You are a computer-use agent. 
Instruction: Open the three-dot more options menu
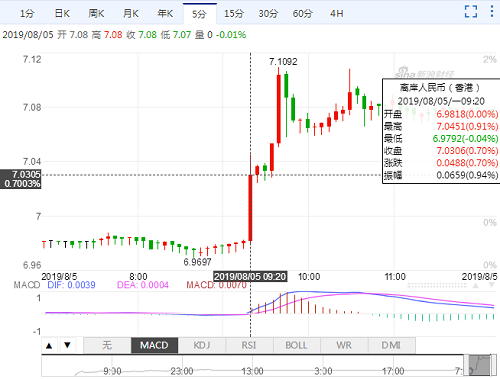492,11
